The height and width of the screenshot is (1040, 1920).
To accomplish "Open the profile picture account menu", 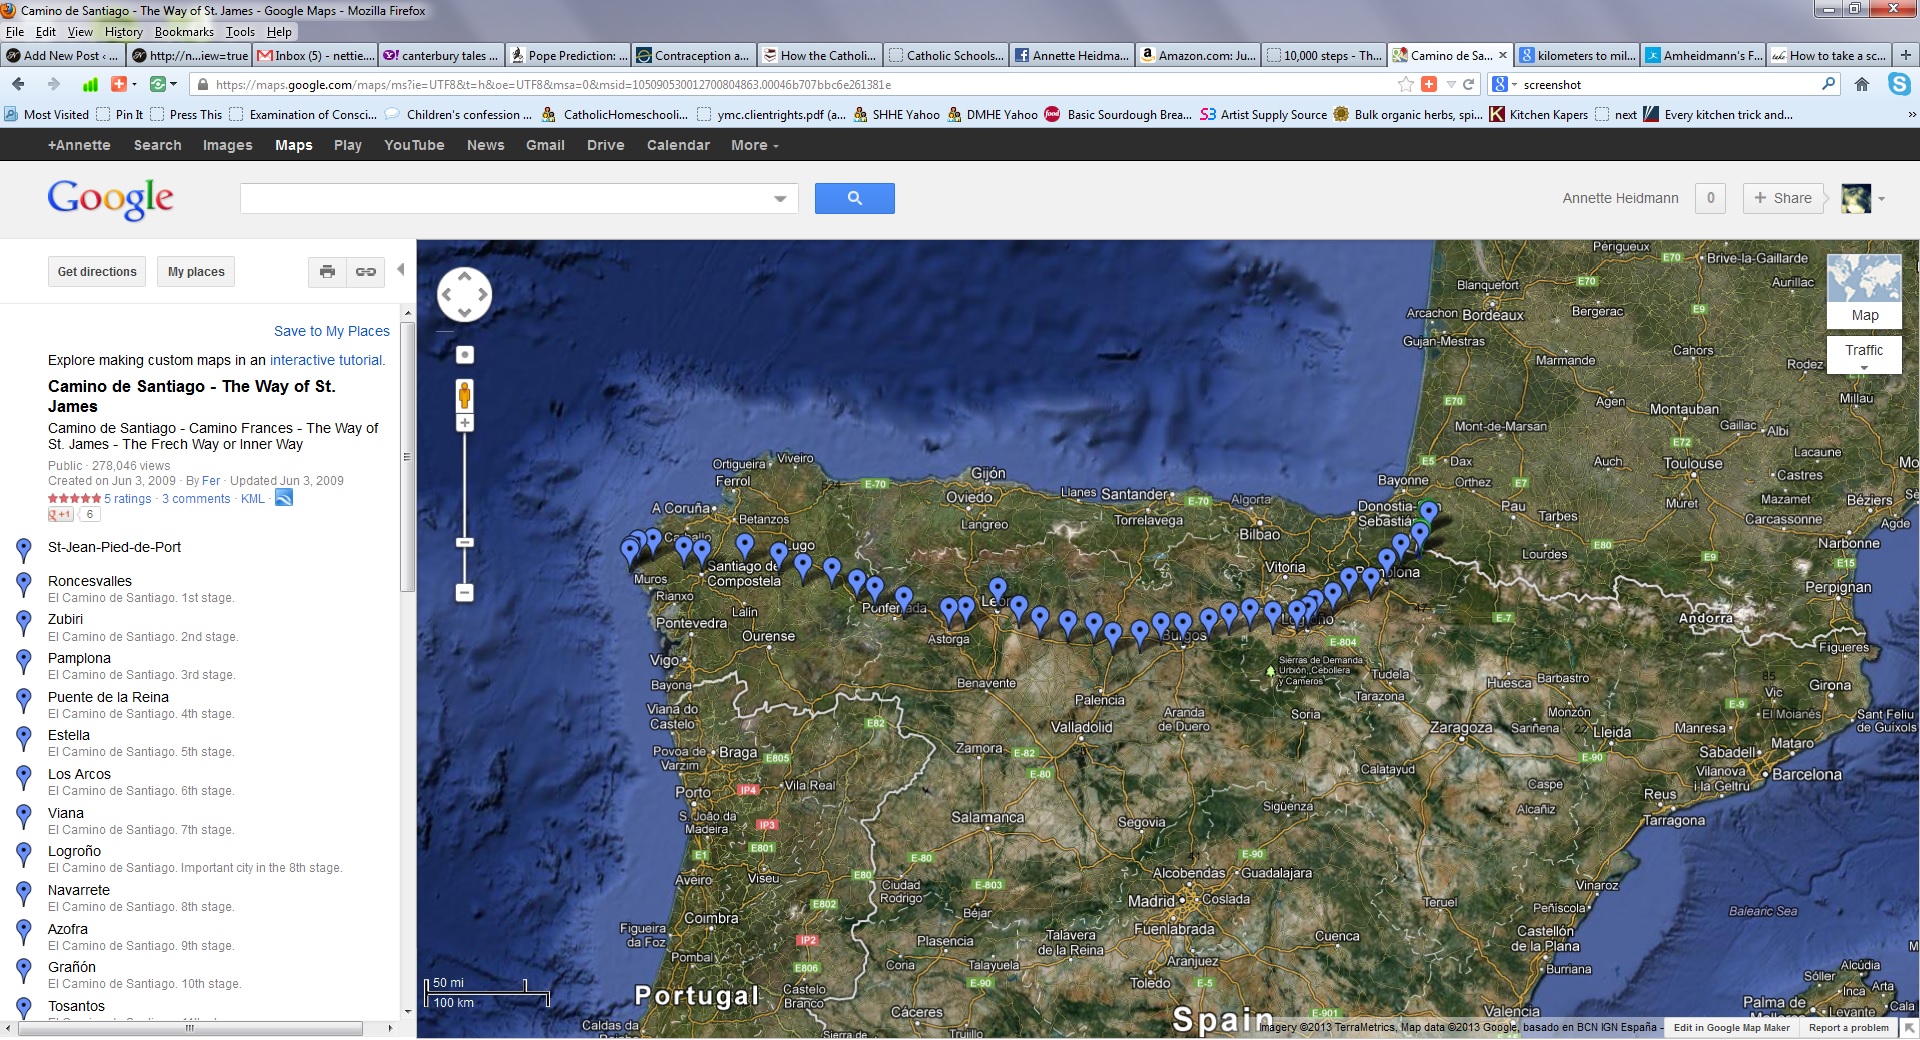I will pos(1863,198).
